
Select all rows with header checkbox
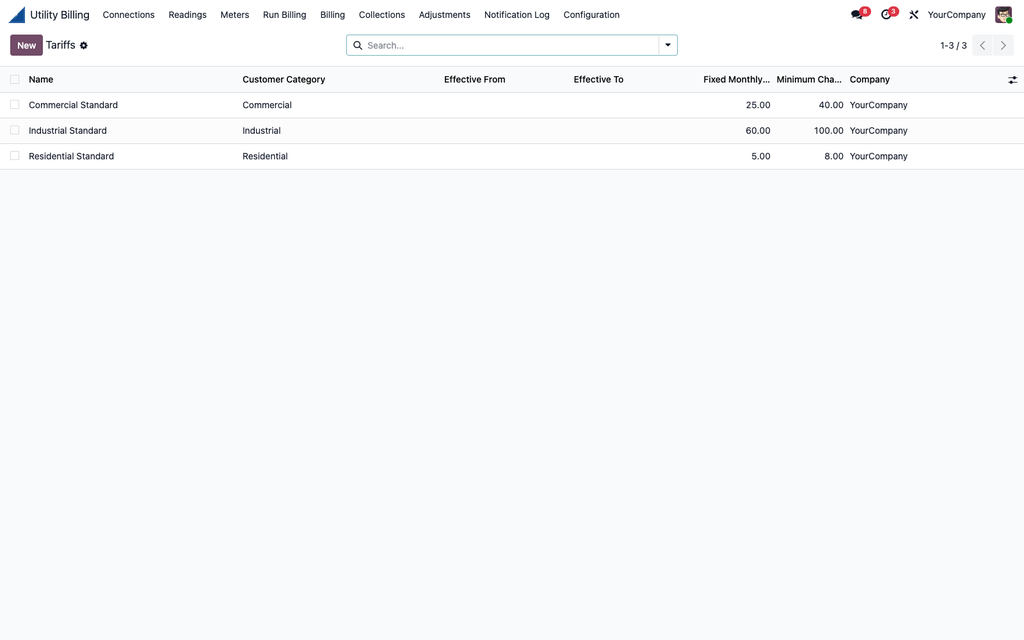[14, 79]
